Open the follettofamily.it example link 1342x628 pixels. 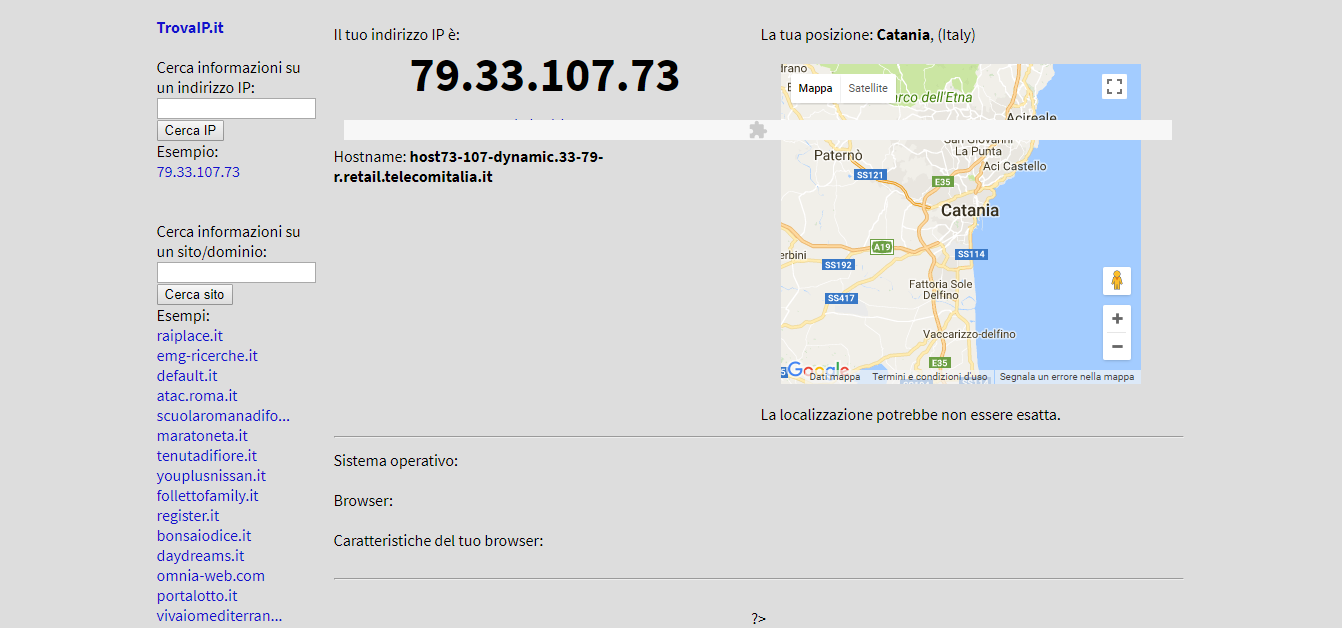[208, 496]
